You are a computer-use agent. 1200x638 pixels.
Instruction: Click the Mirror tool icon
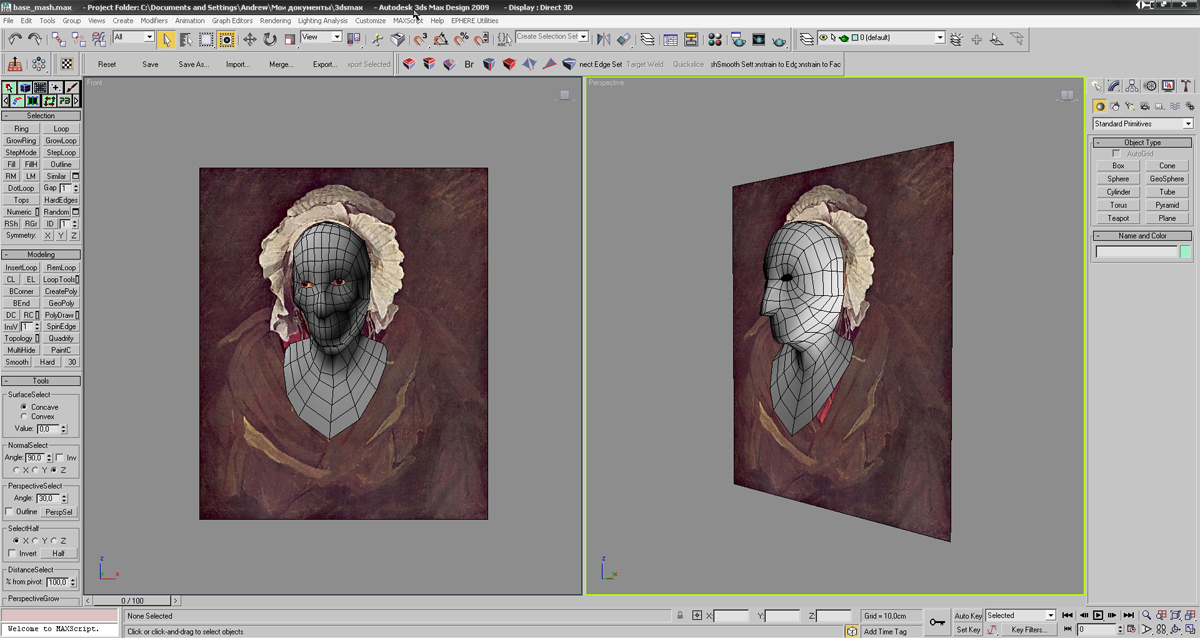[603, 39]
